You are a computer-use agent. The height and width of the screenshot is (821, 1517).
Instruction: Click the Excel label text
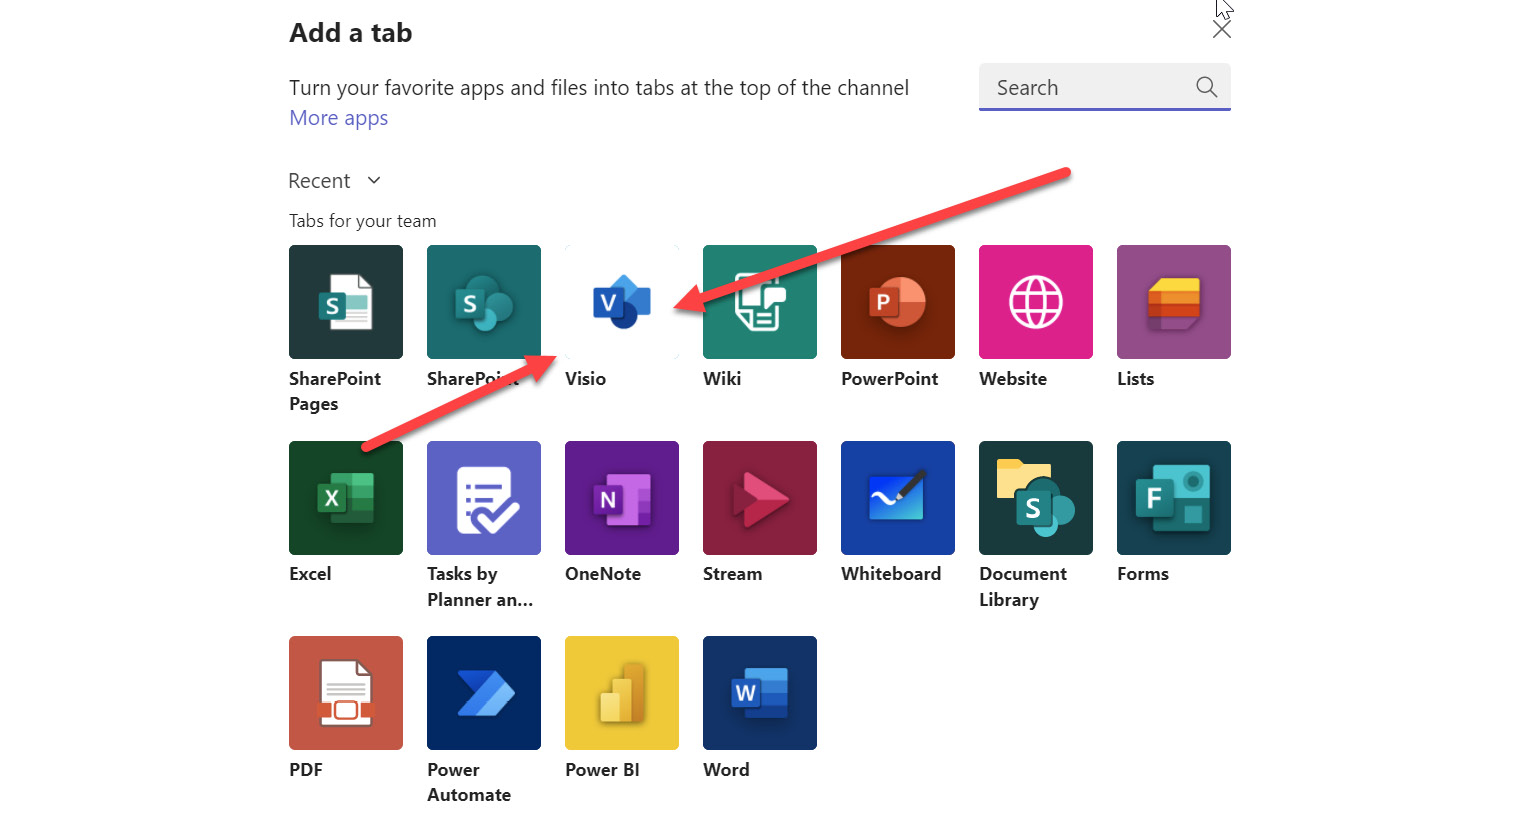click(310, 574)
